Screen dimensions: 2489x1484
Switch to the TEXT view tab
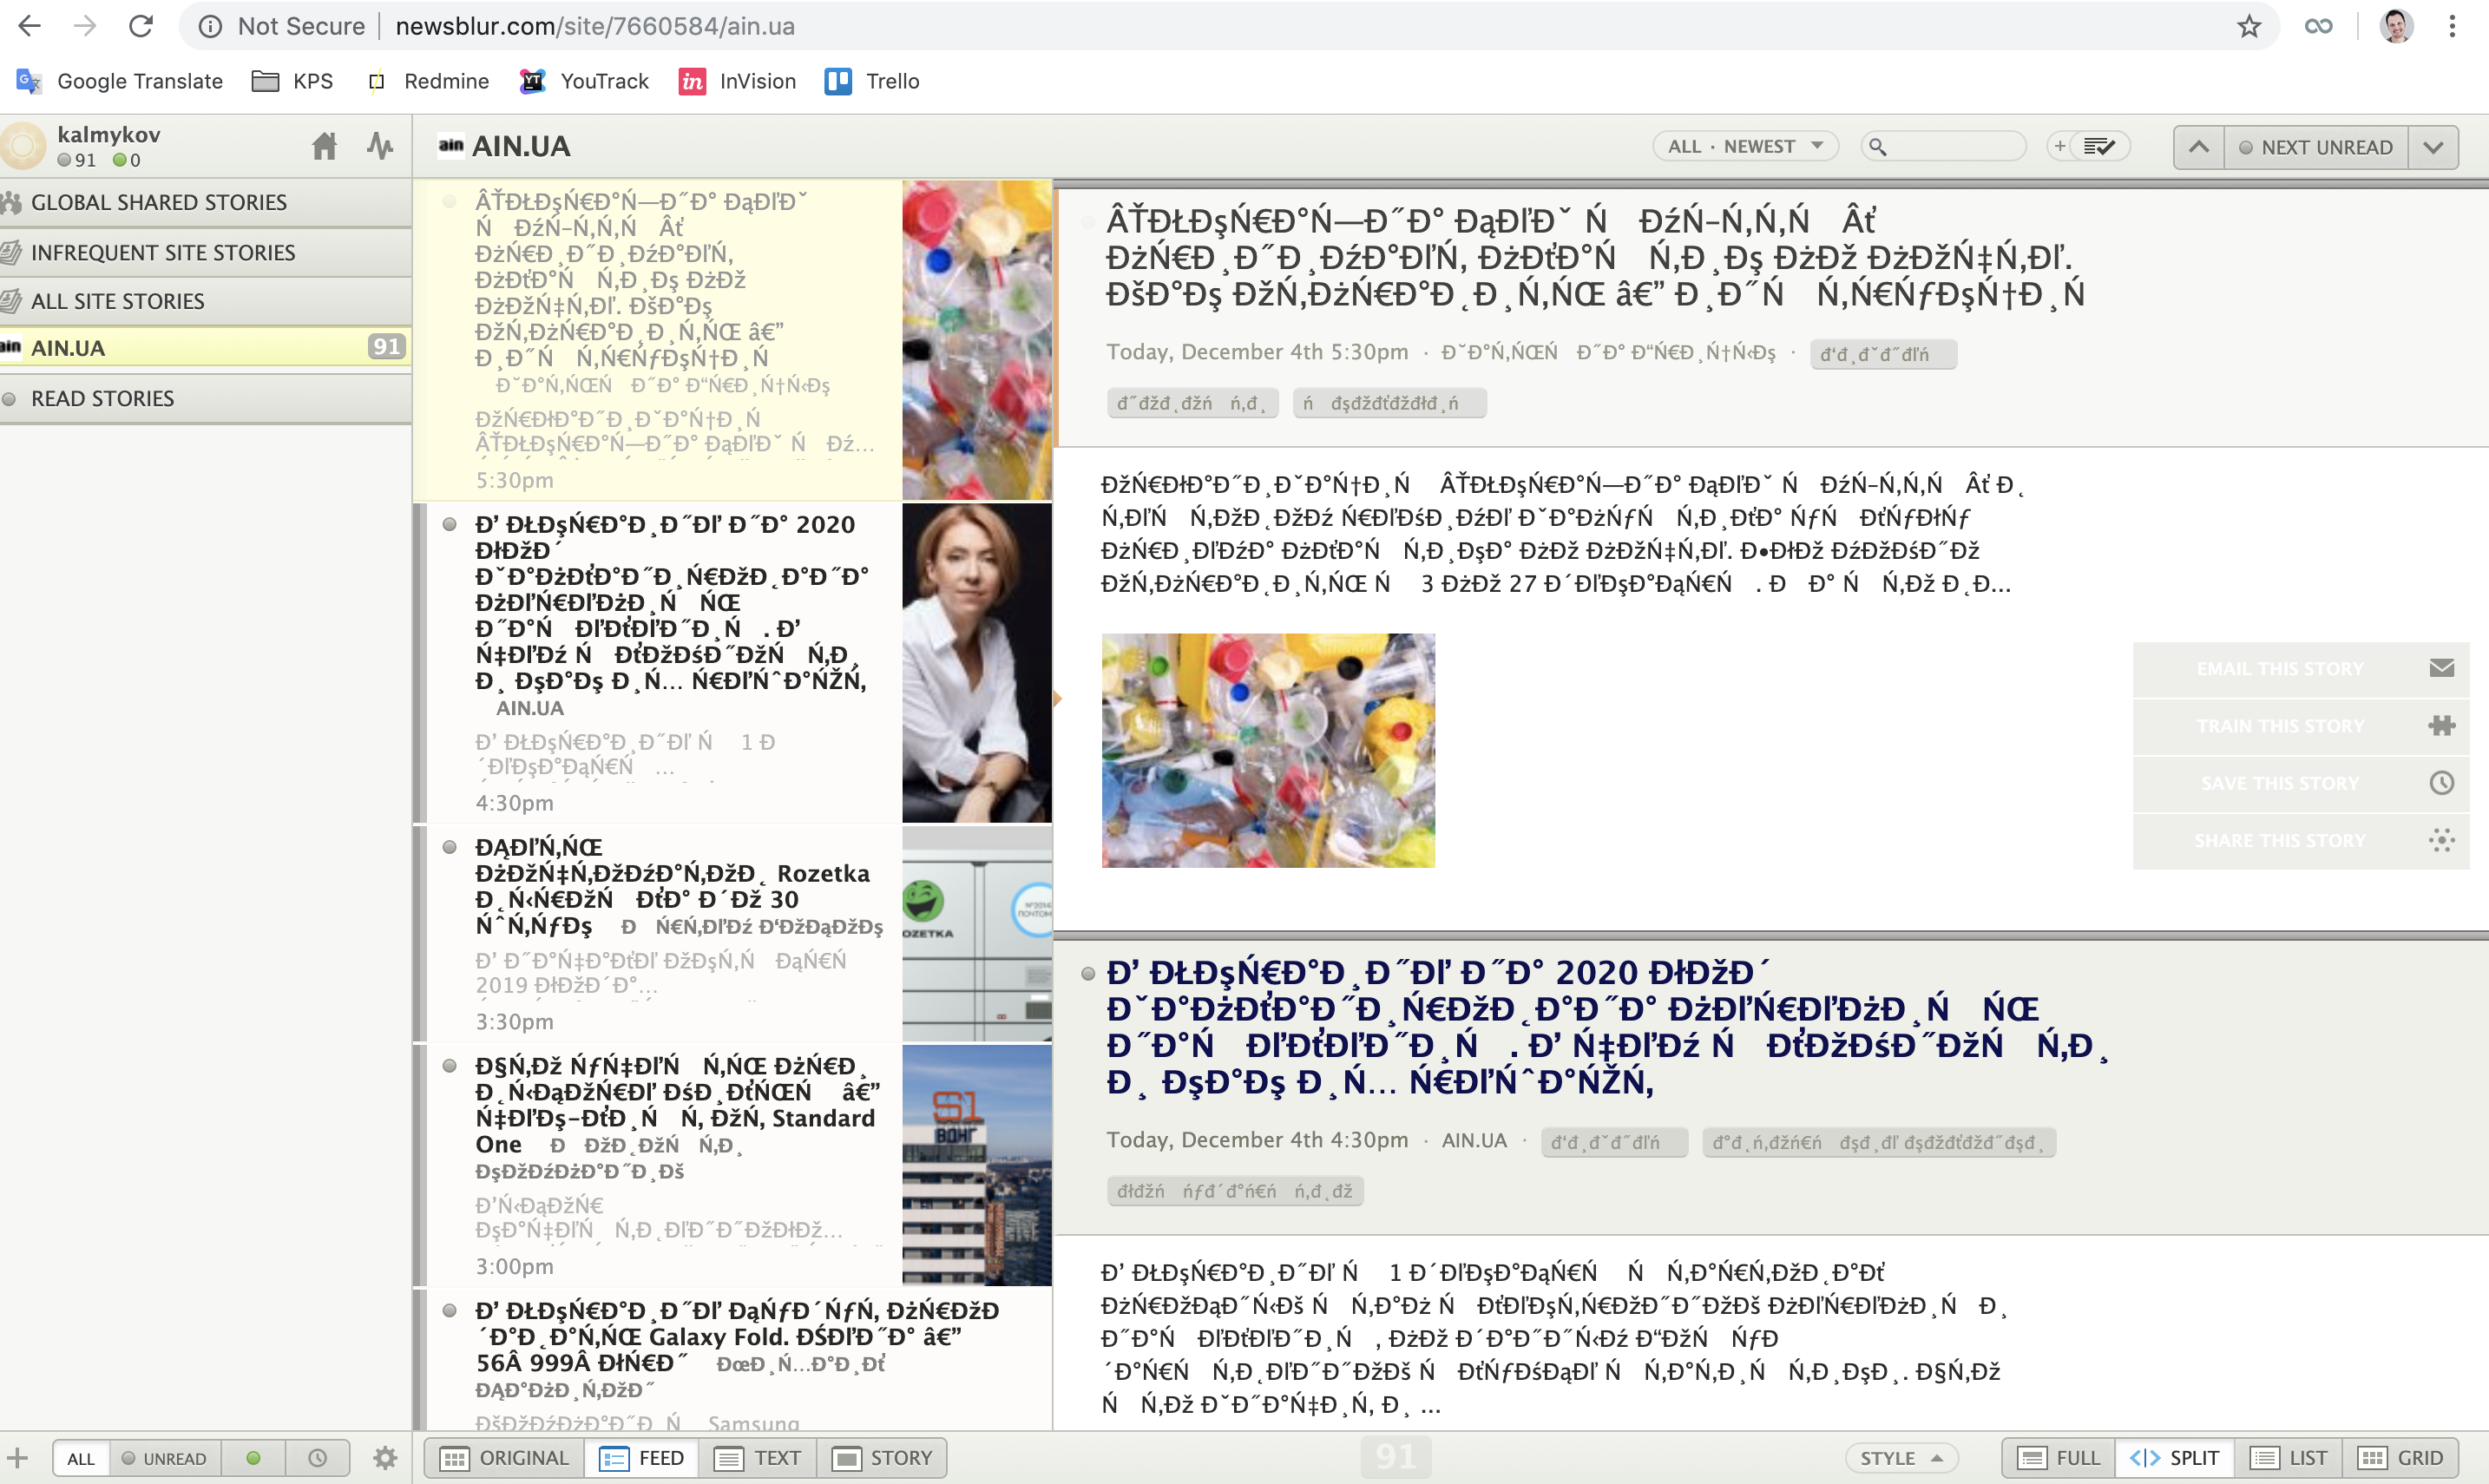(758, 1458)
